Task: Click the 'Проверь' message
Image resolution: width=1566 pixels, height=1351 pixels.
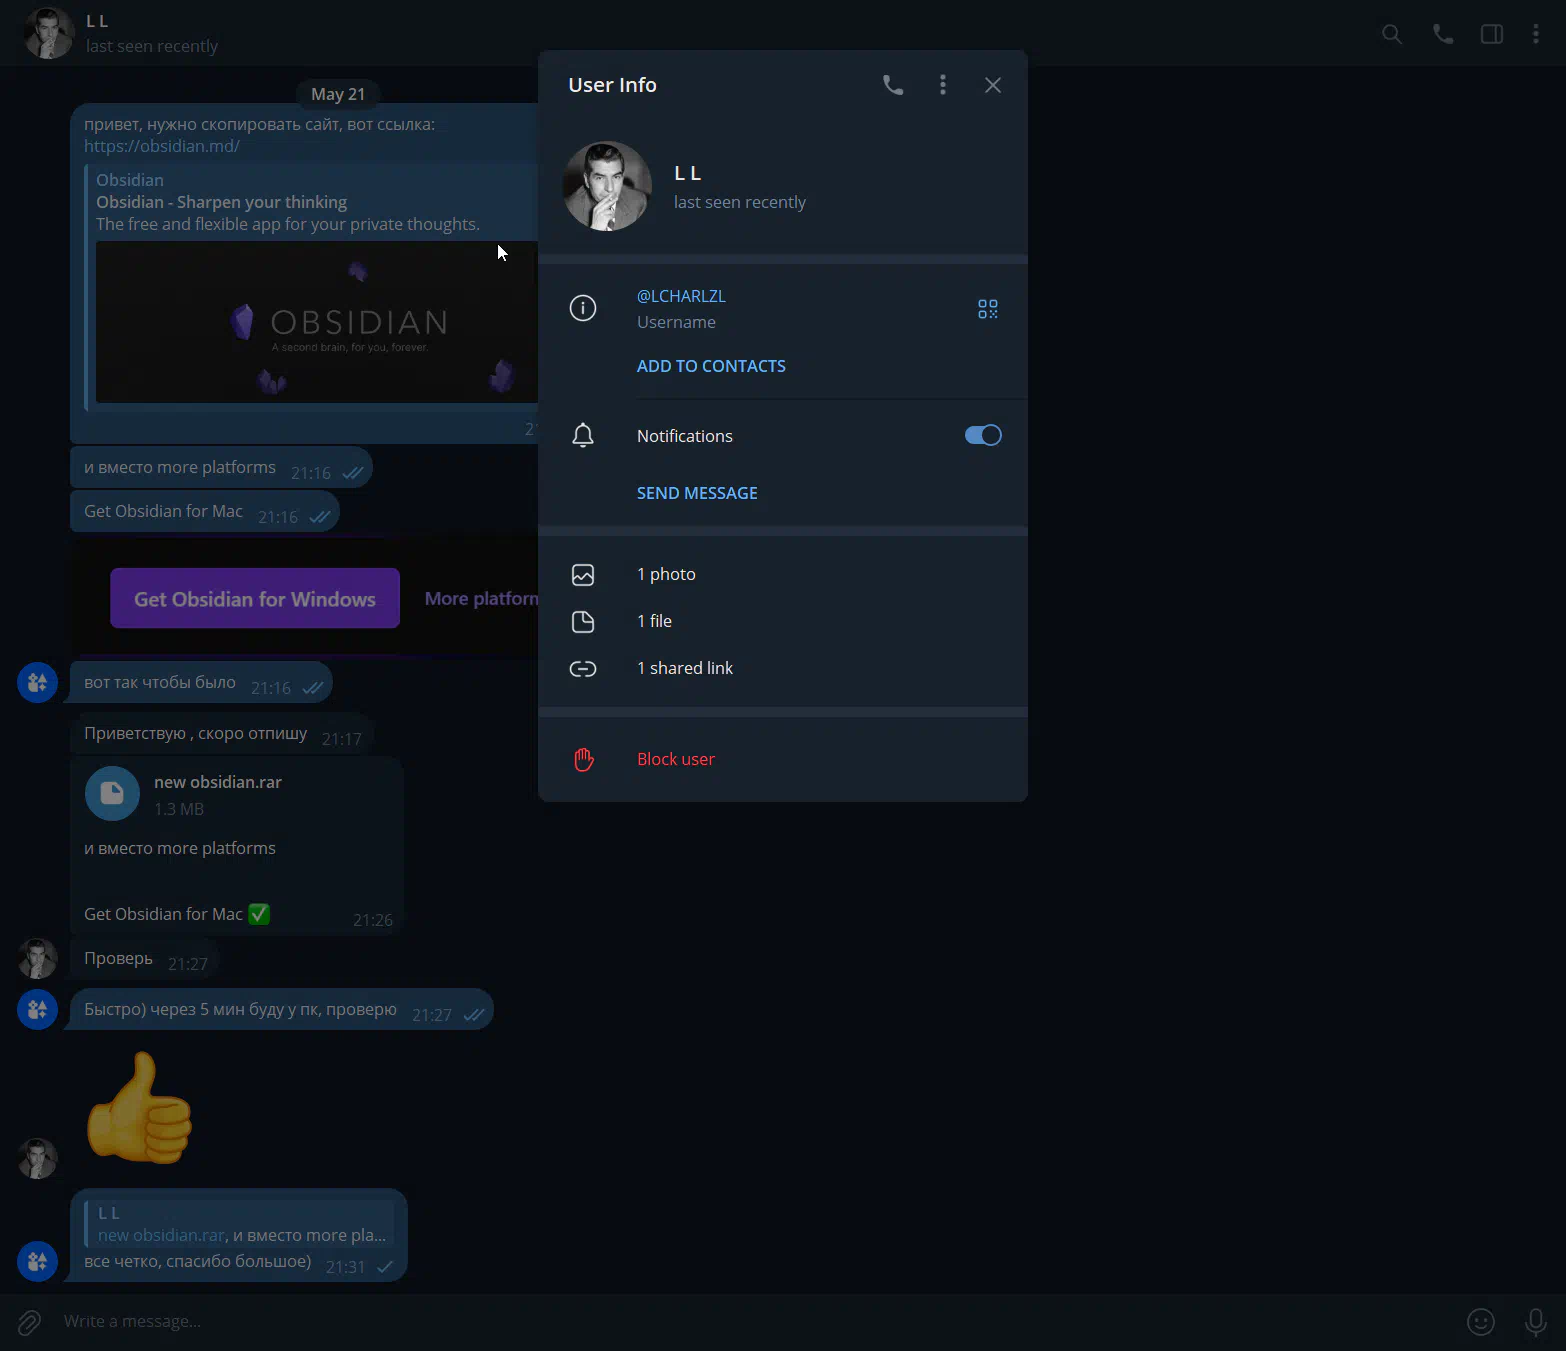Action: coord(146,959)
